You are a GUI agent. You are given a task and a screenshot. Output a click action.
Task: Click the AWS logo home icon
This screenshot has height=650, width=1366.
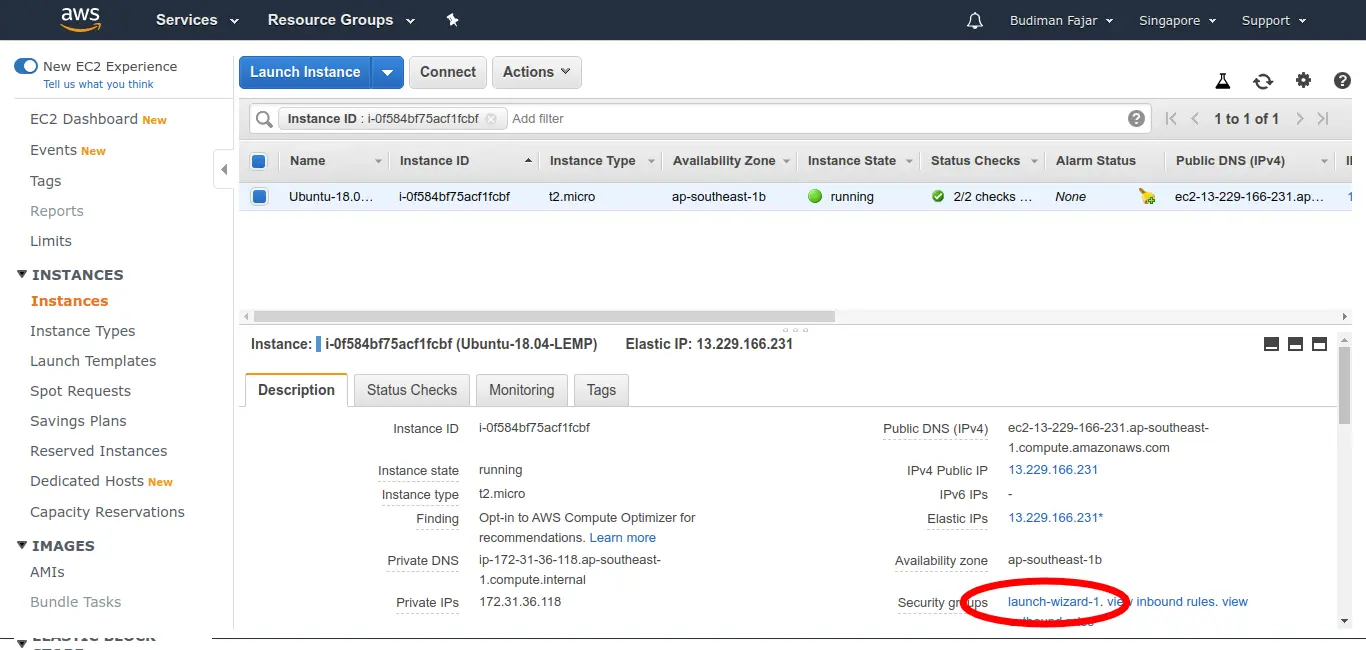coord(80,19)
